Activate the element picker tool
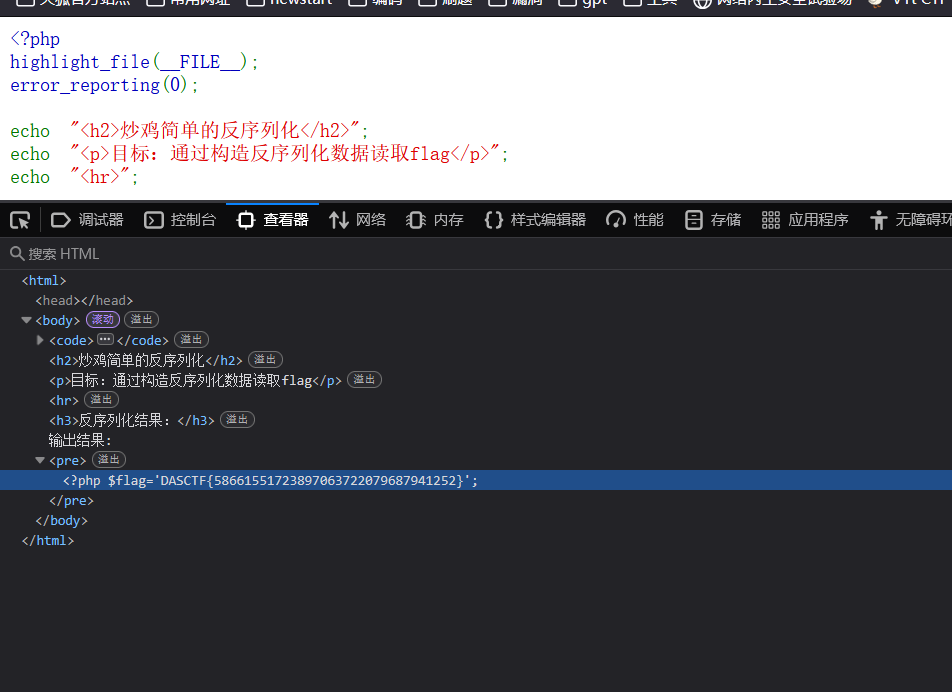This screenshot has height=692, width=952. coord(20,219)
